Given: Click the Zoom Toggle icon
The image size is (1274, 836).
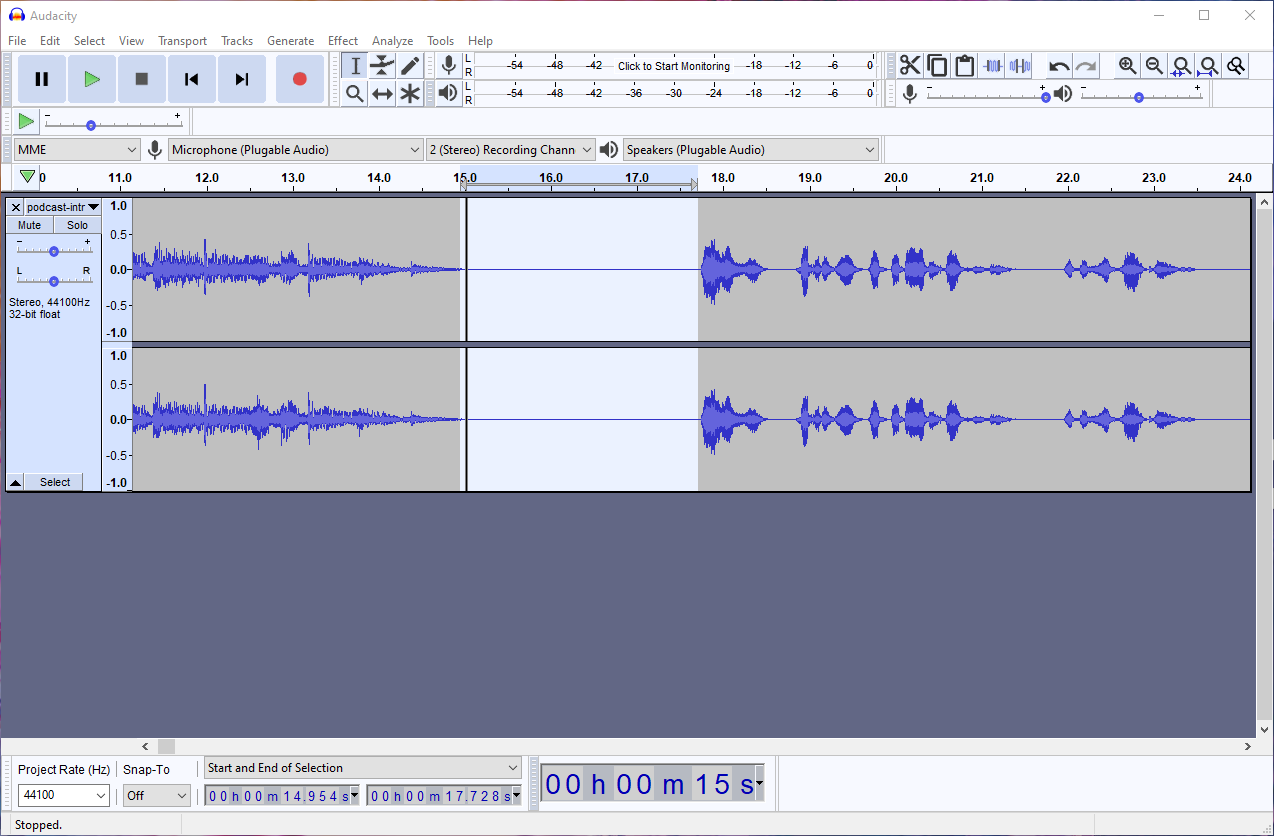Looking at the screenshot, I should [1237, 66].
